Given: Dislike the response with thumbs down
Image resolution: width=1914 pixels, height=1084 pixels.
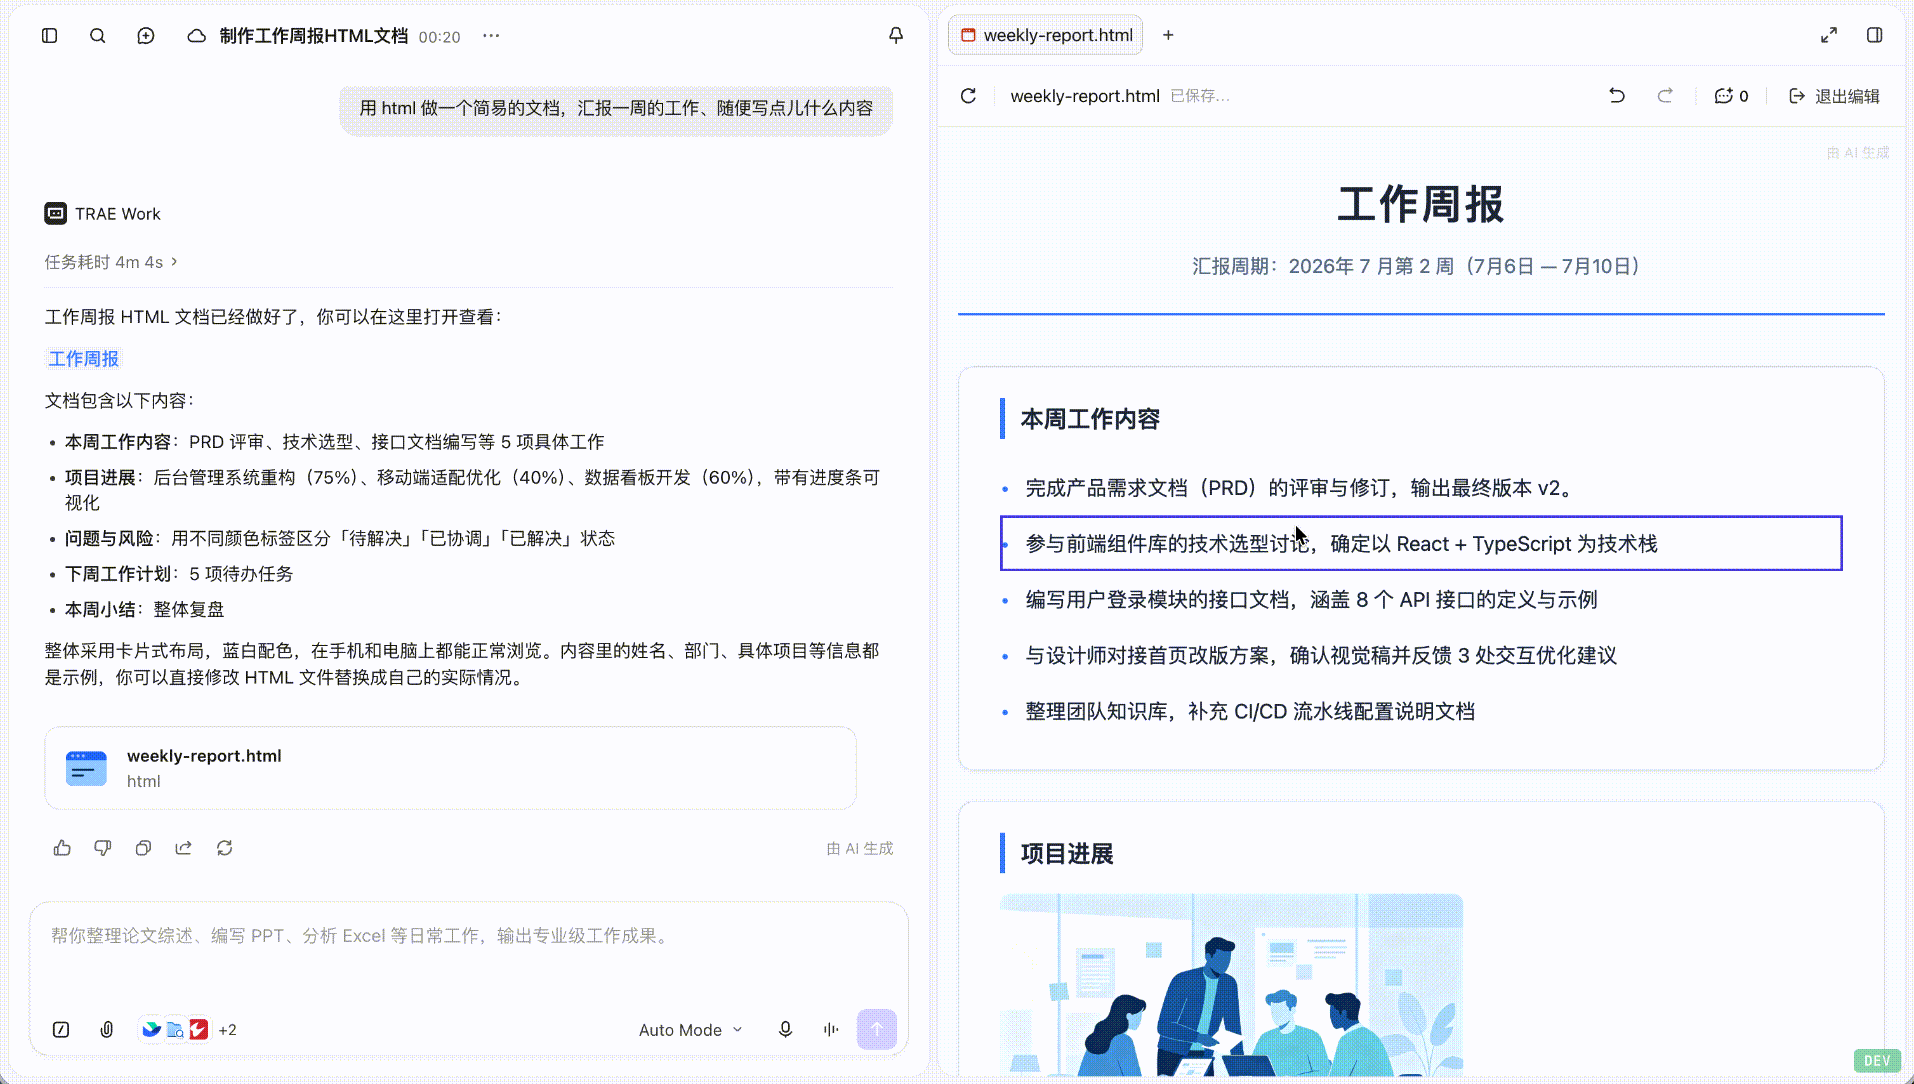Looking at the screenshot, I should pos(103,848).
